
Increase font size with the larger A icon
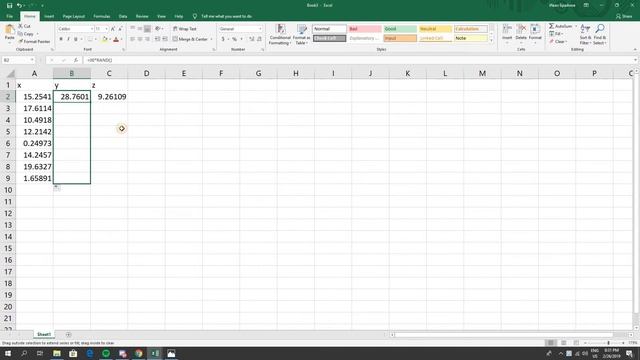pyautogui.click(x=113, y=29)
